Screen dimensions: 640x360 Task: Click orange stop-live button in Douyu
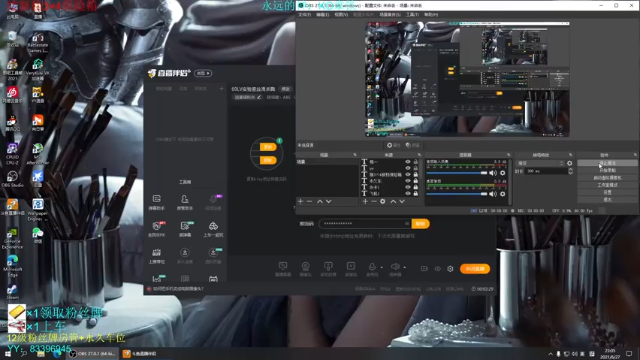coord(475,269)
